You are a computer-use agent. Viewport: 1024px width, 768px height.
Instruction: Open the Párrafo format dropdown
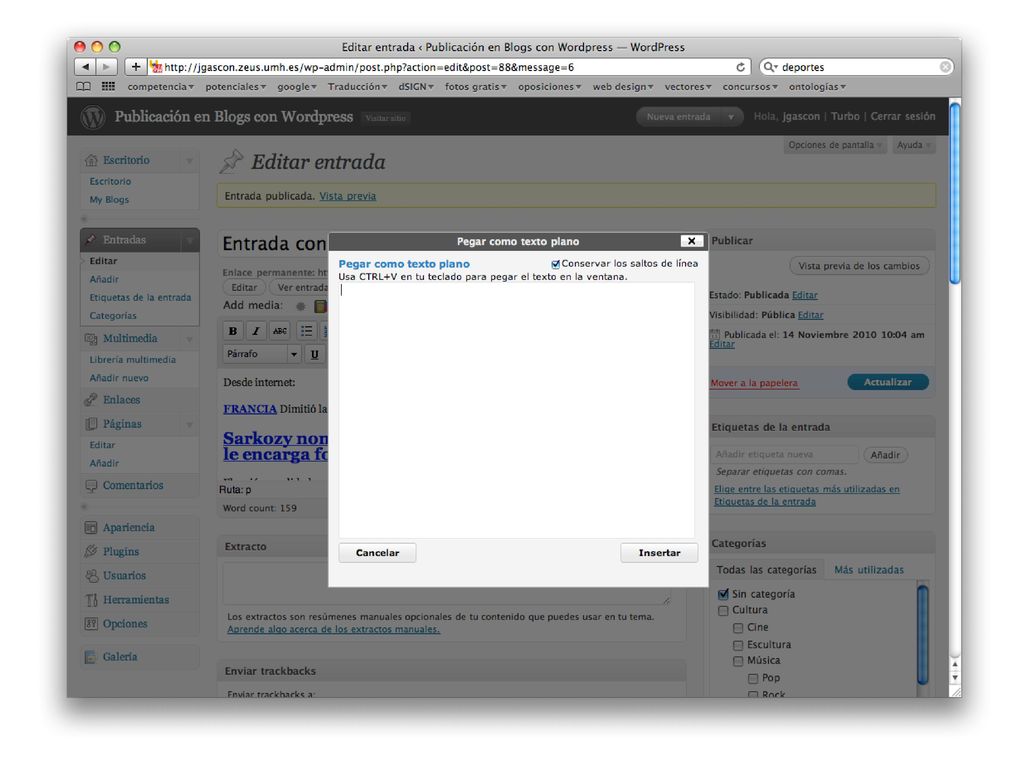coord(261,354)
